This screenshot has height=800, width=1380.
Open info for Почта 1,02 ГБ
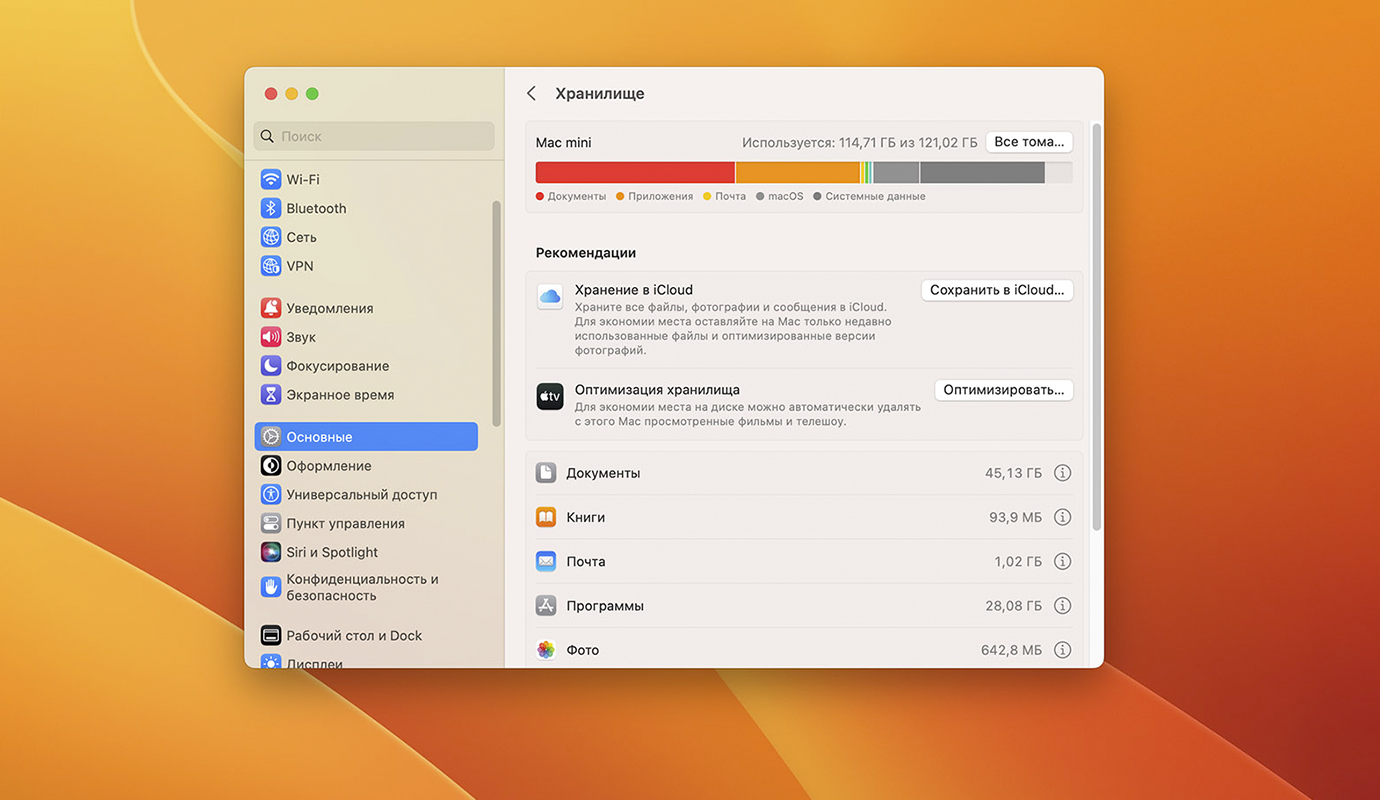point(1063,561)
